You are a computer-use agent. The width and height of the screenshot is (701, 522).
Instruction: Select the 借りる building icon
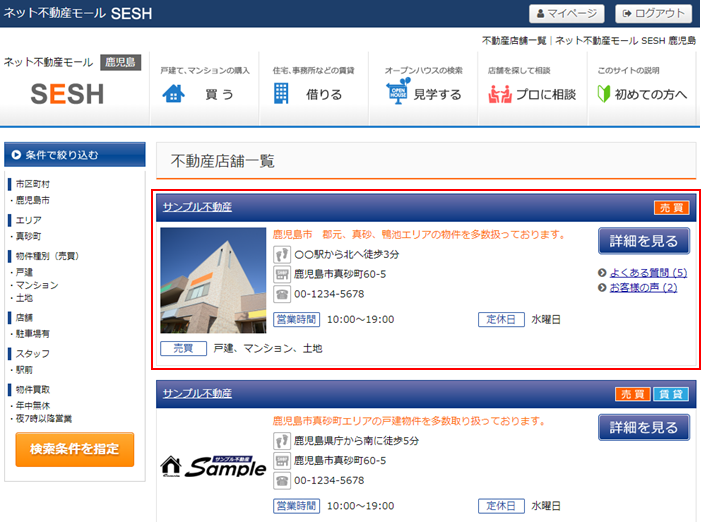coord(281,94)
